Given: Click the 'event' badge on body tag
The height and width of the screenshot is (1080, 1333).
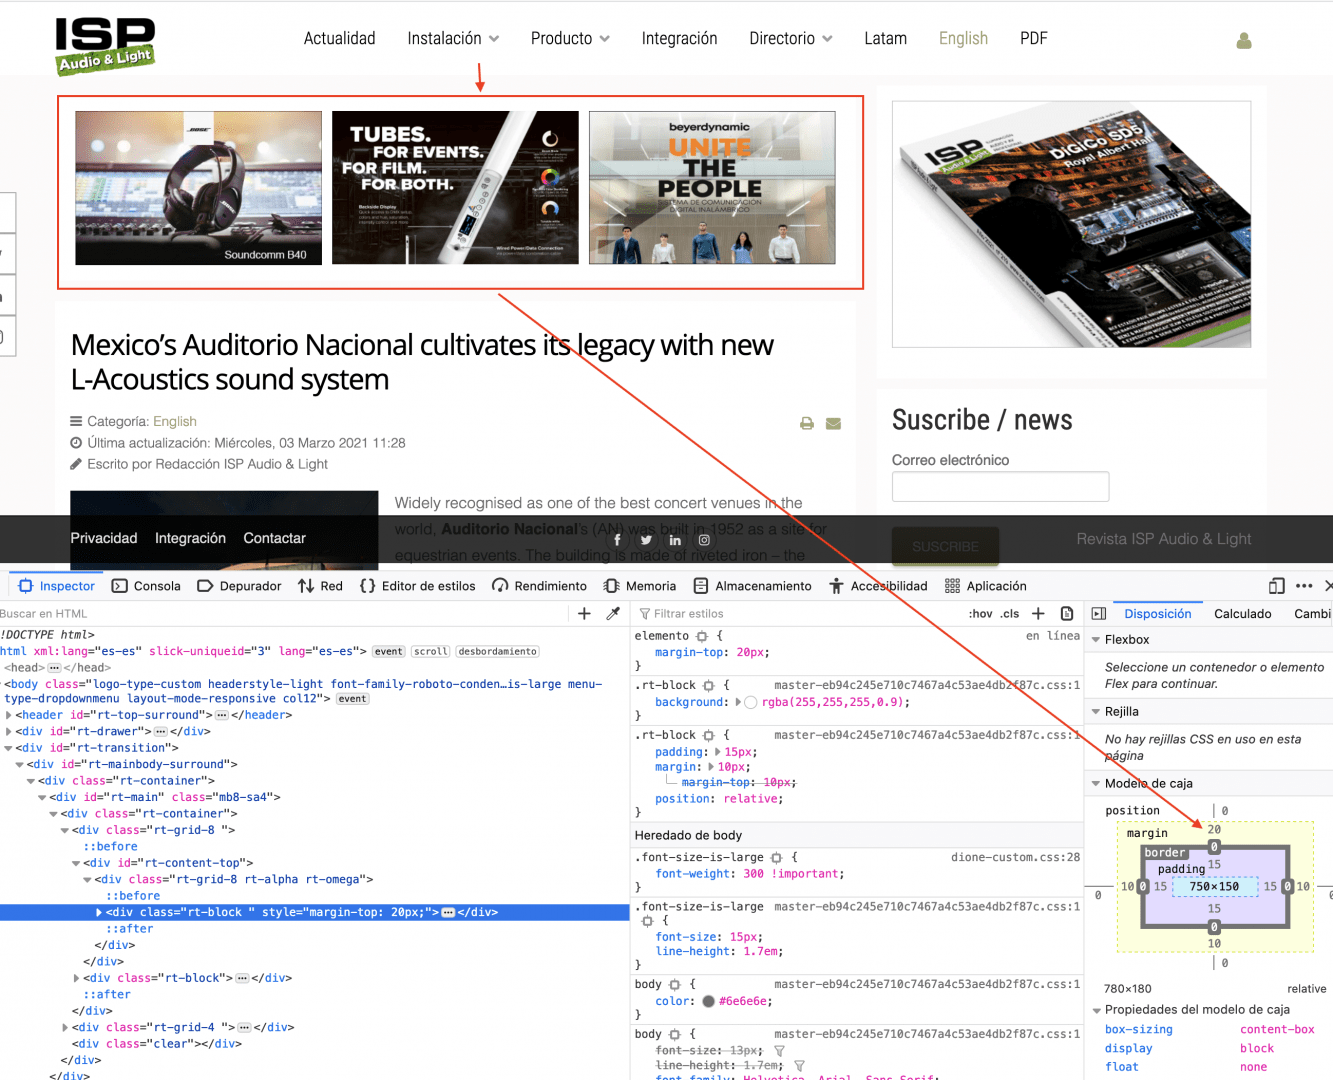Looking at the screenshot, I should click(x=352, y=699).
